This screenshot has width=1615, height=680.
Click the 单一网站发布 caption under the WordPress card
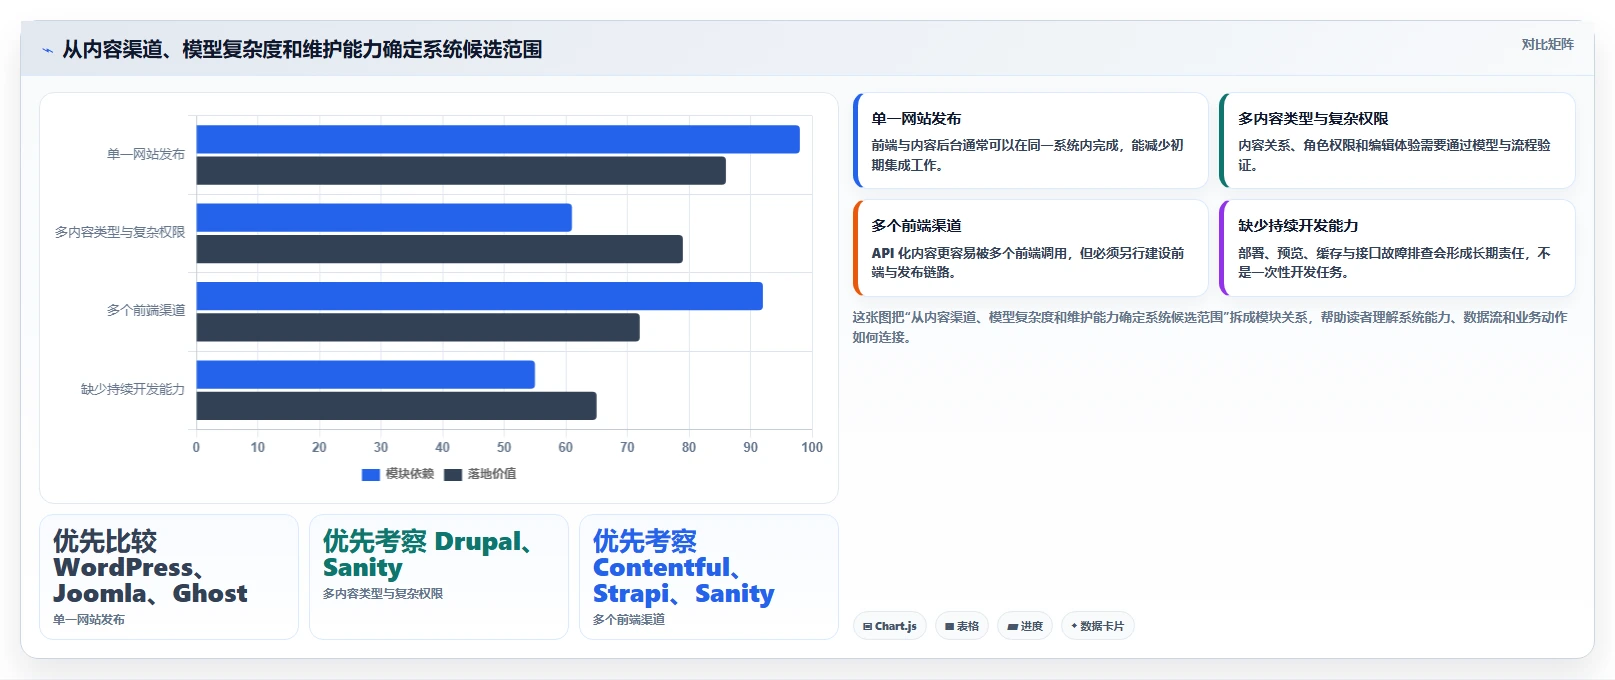pos(89,619)
